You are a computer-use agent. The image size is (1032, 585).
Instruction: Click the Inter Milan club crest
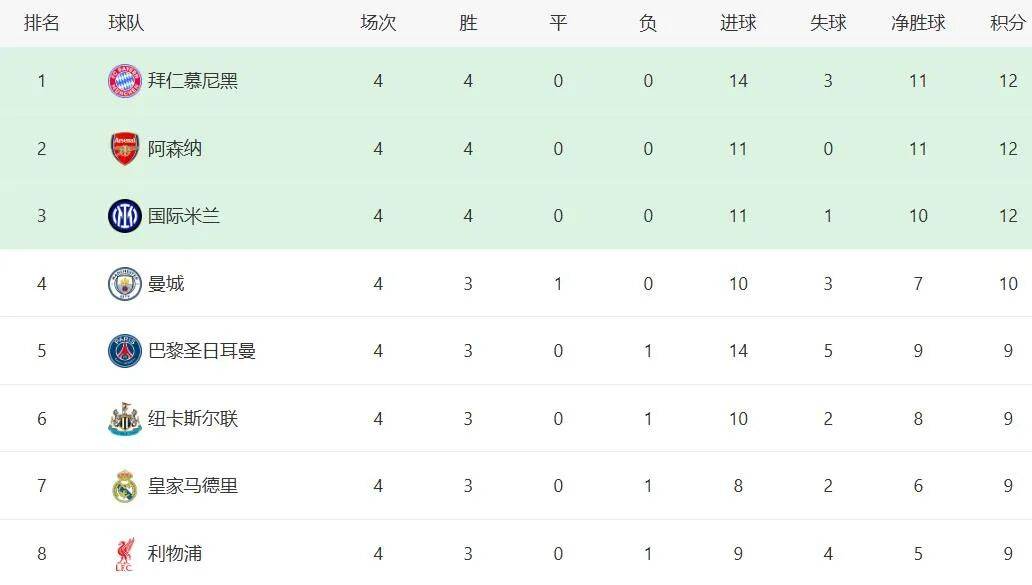pyautogui.click(x=125, y=216)
